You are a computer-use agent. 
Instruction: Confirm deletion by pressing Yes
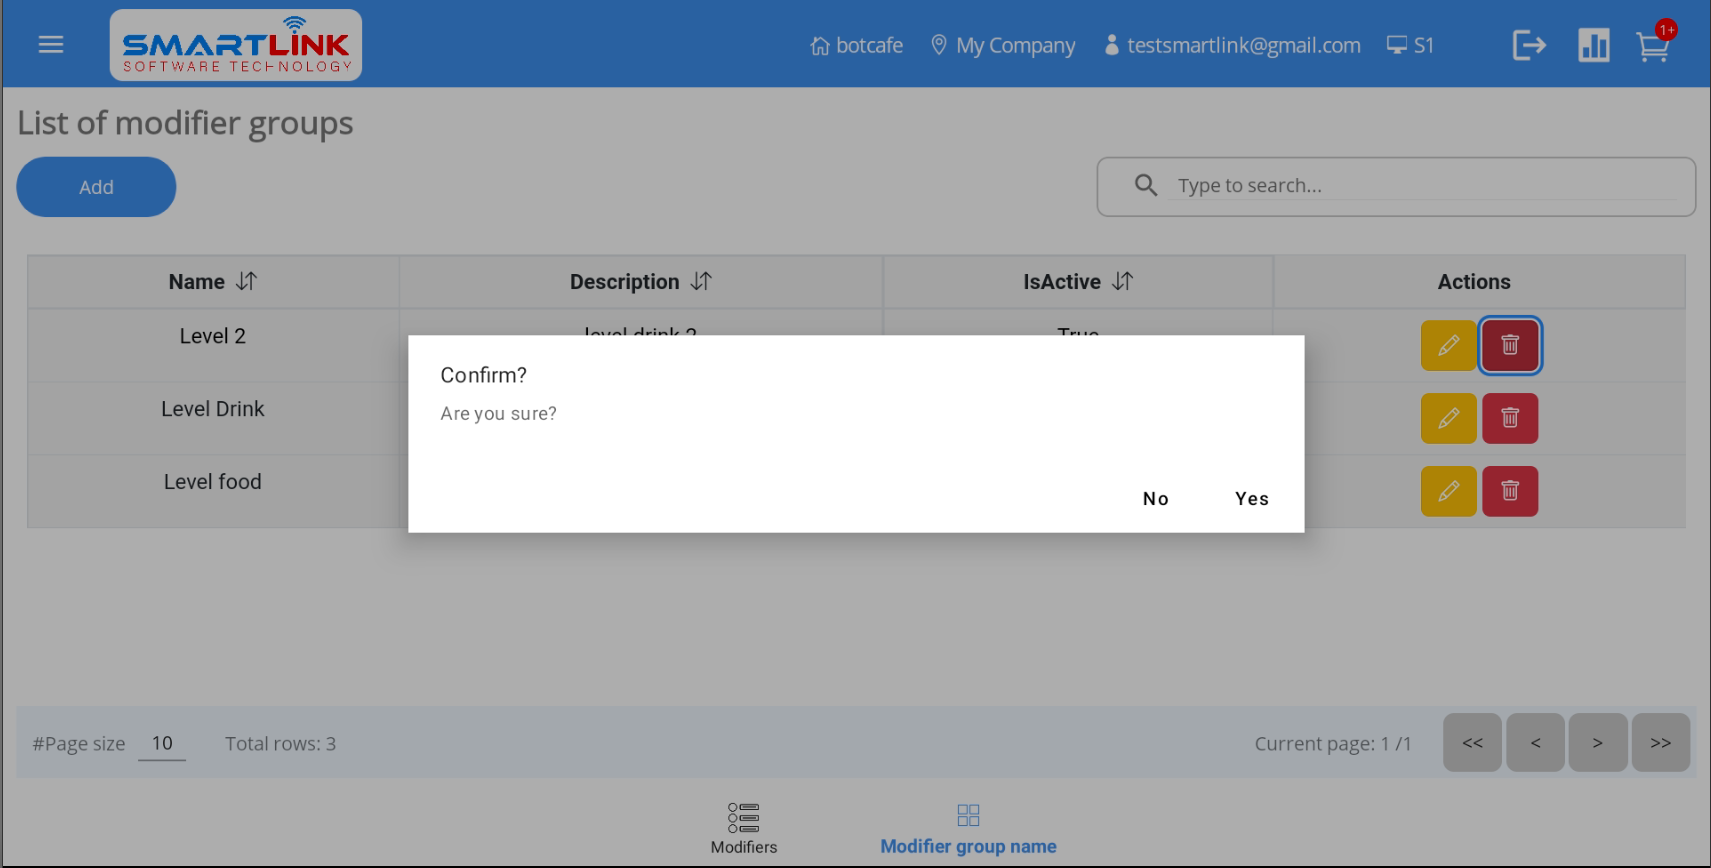[1251, 499]
